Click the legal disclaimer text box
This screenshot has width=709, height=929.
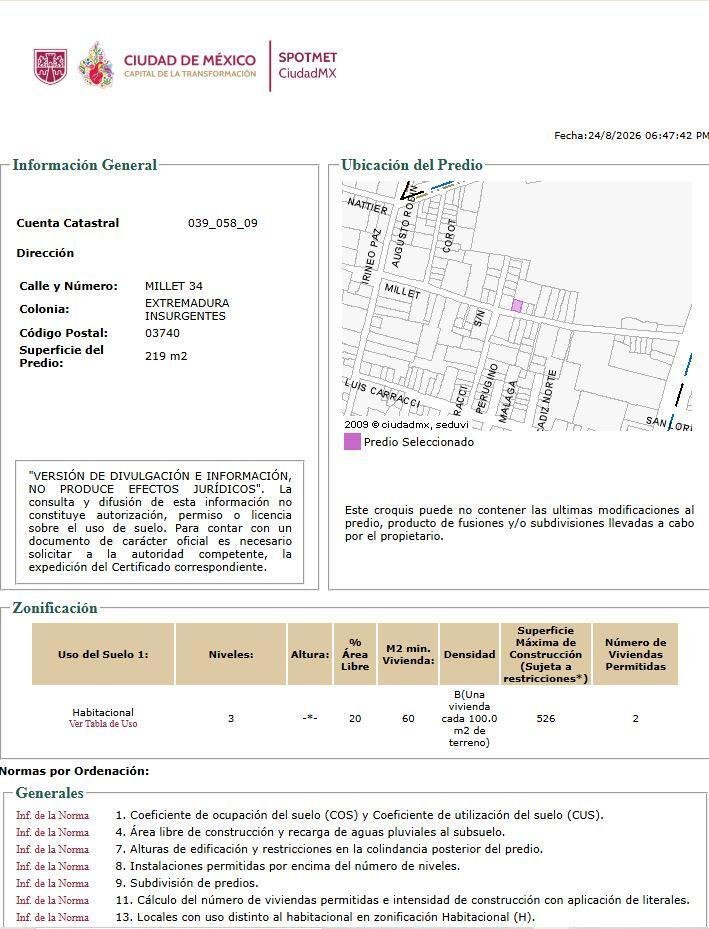click(160, 521)
